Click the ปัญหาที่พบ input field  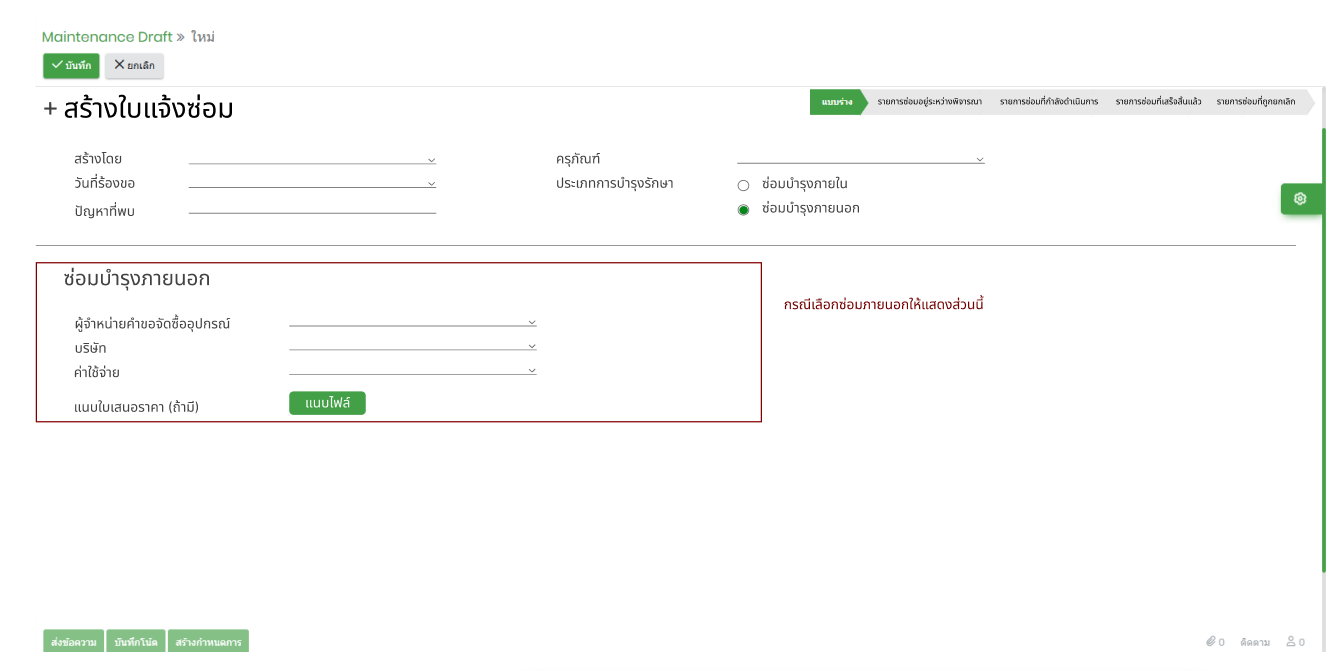[312, 208]
